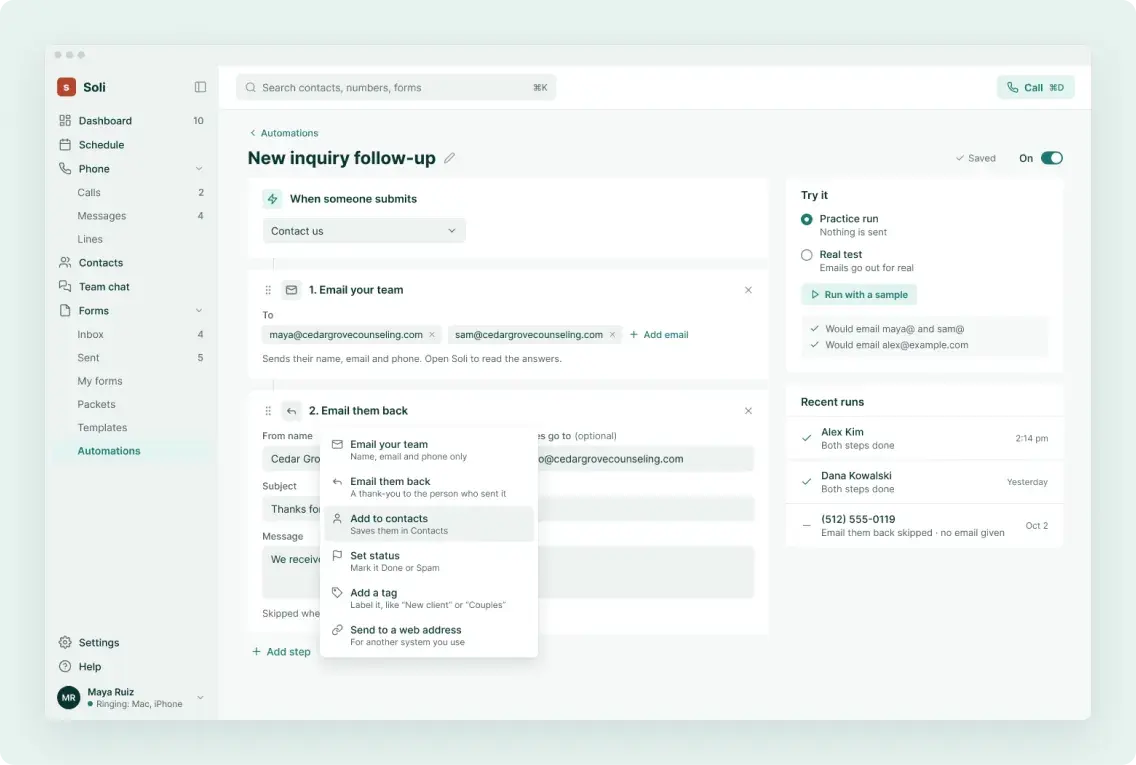Choose Add to contacts from the step menu
Image resolution: width=1136 pixels, height=765 pixels.
(429, 524)
